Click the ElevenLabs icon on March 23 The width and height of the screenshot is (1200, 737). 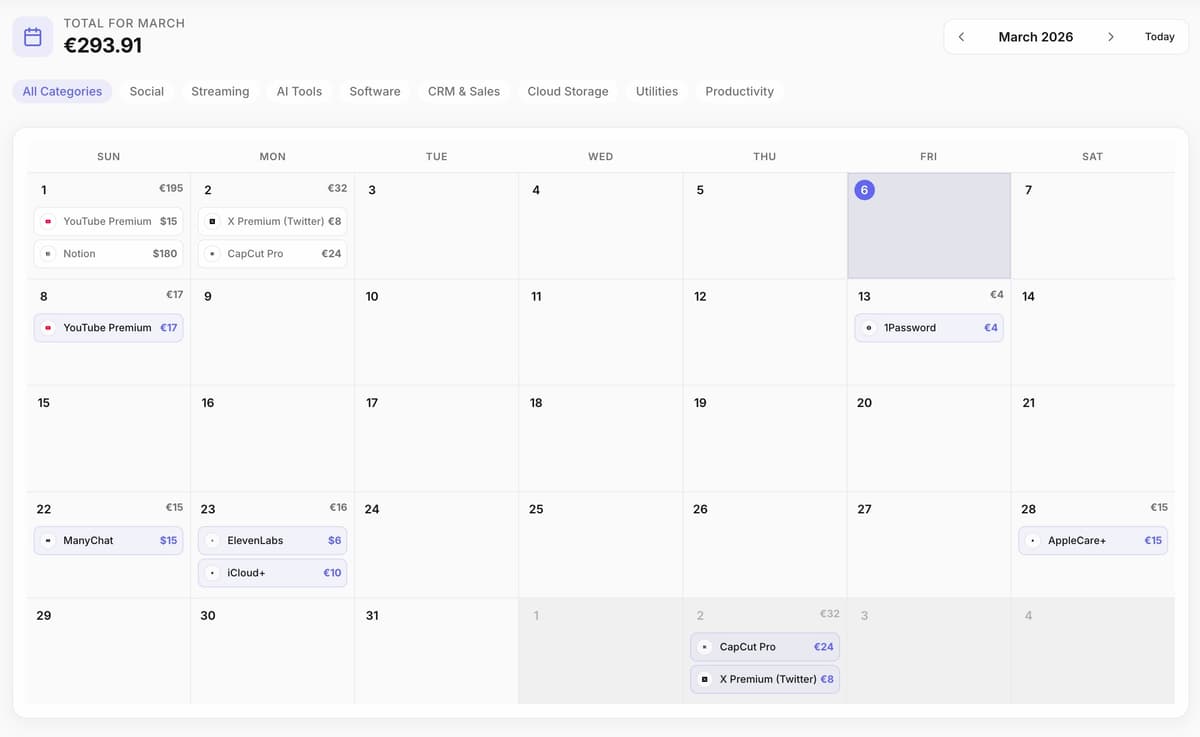(x=211, y=540)
